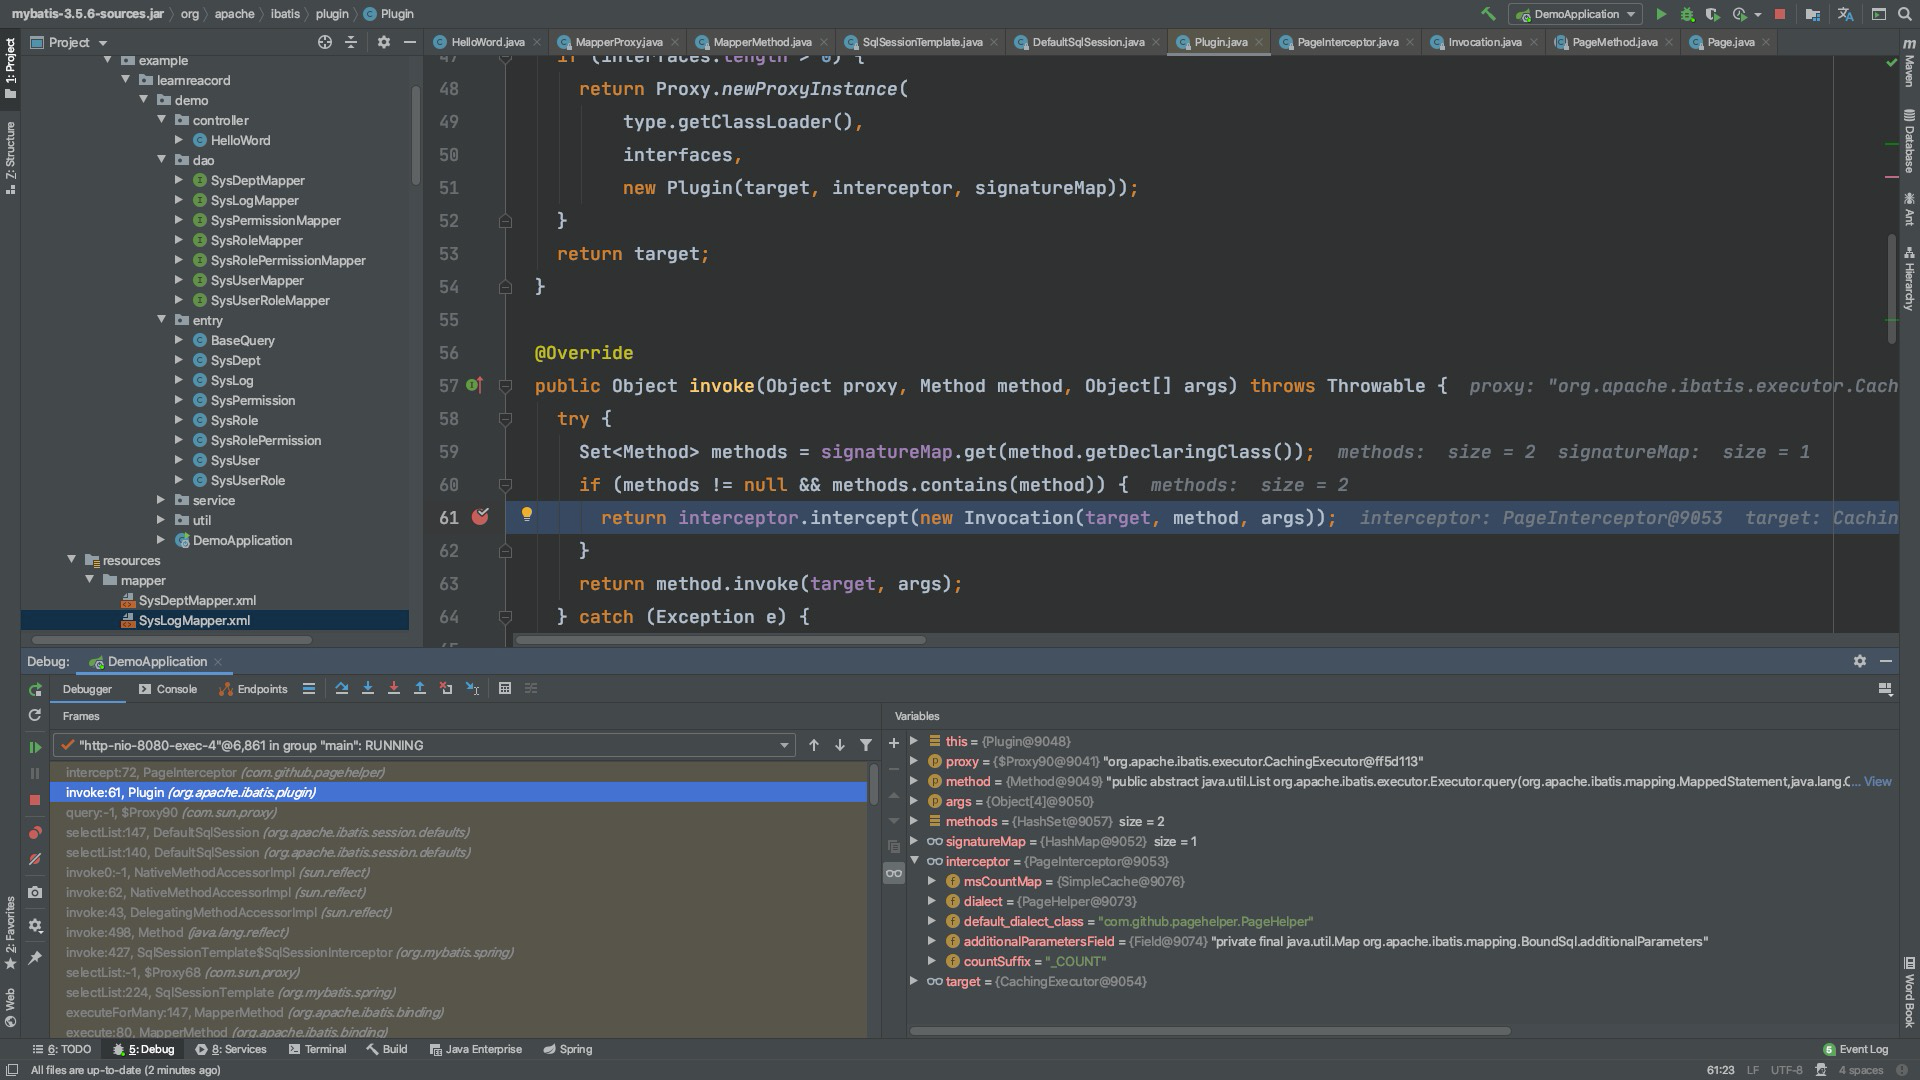
Task: Expand the signatureMap variable node
Action: click(x=914, y=841)
